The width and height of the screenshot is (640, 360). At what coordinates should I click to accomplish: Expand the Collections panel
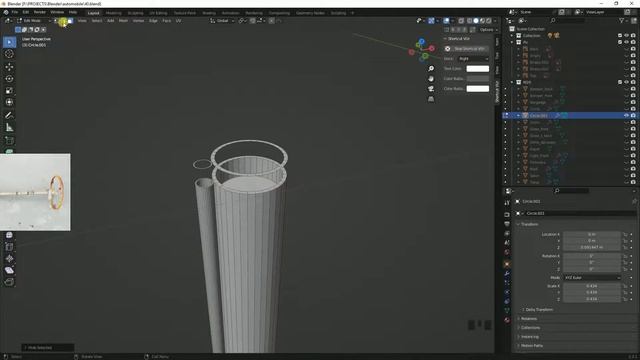pos(530,328)
